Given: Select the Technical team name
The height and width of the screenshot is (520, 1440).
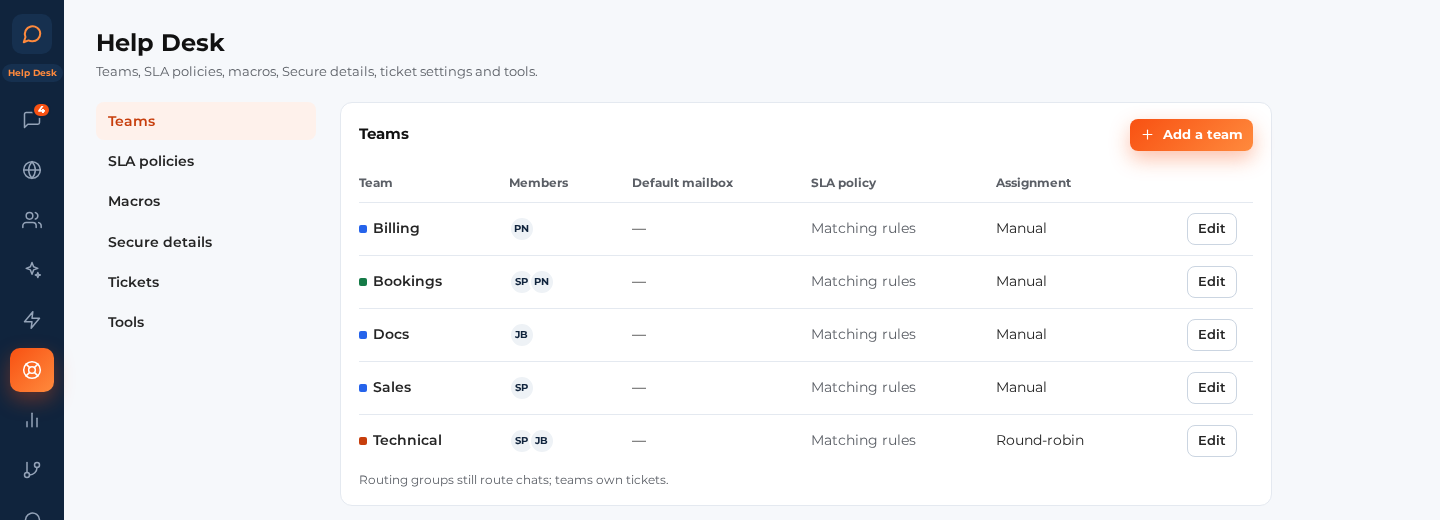Looking at the screenshot, I should point(407,440).
